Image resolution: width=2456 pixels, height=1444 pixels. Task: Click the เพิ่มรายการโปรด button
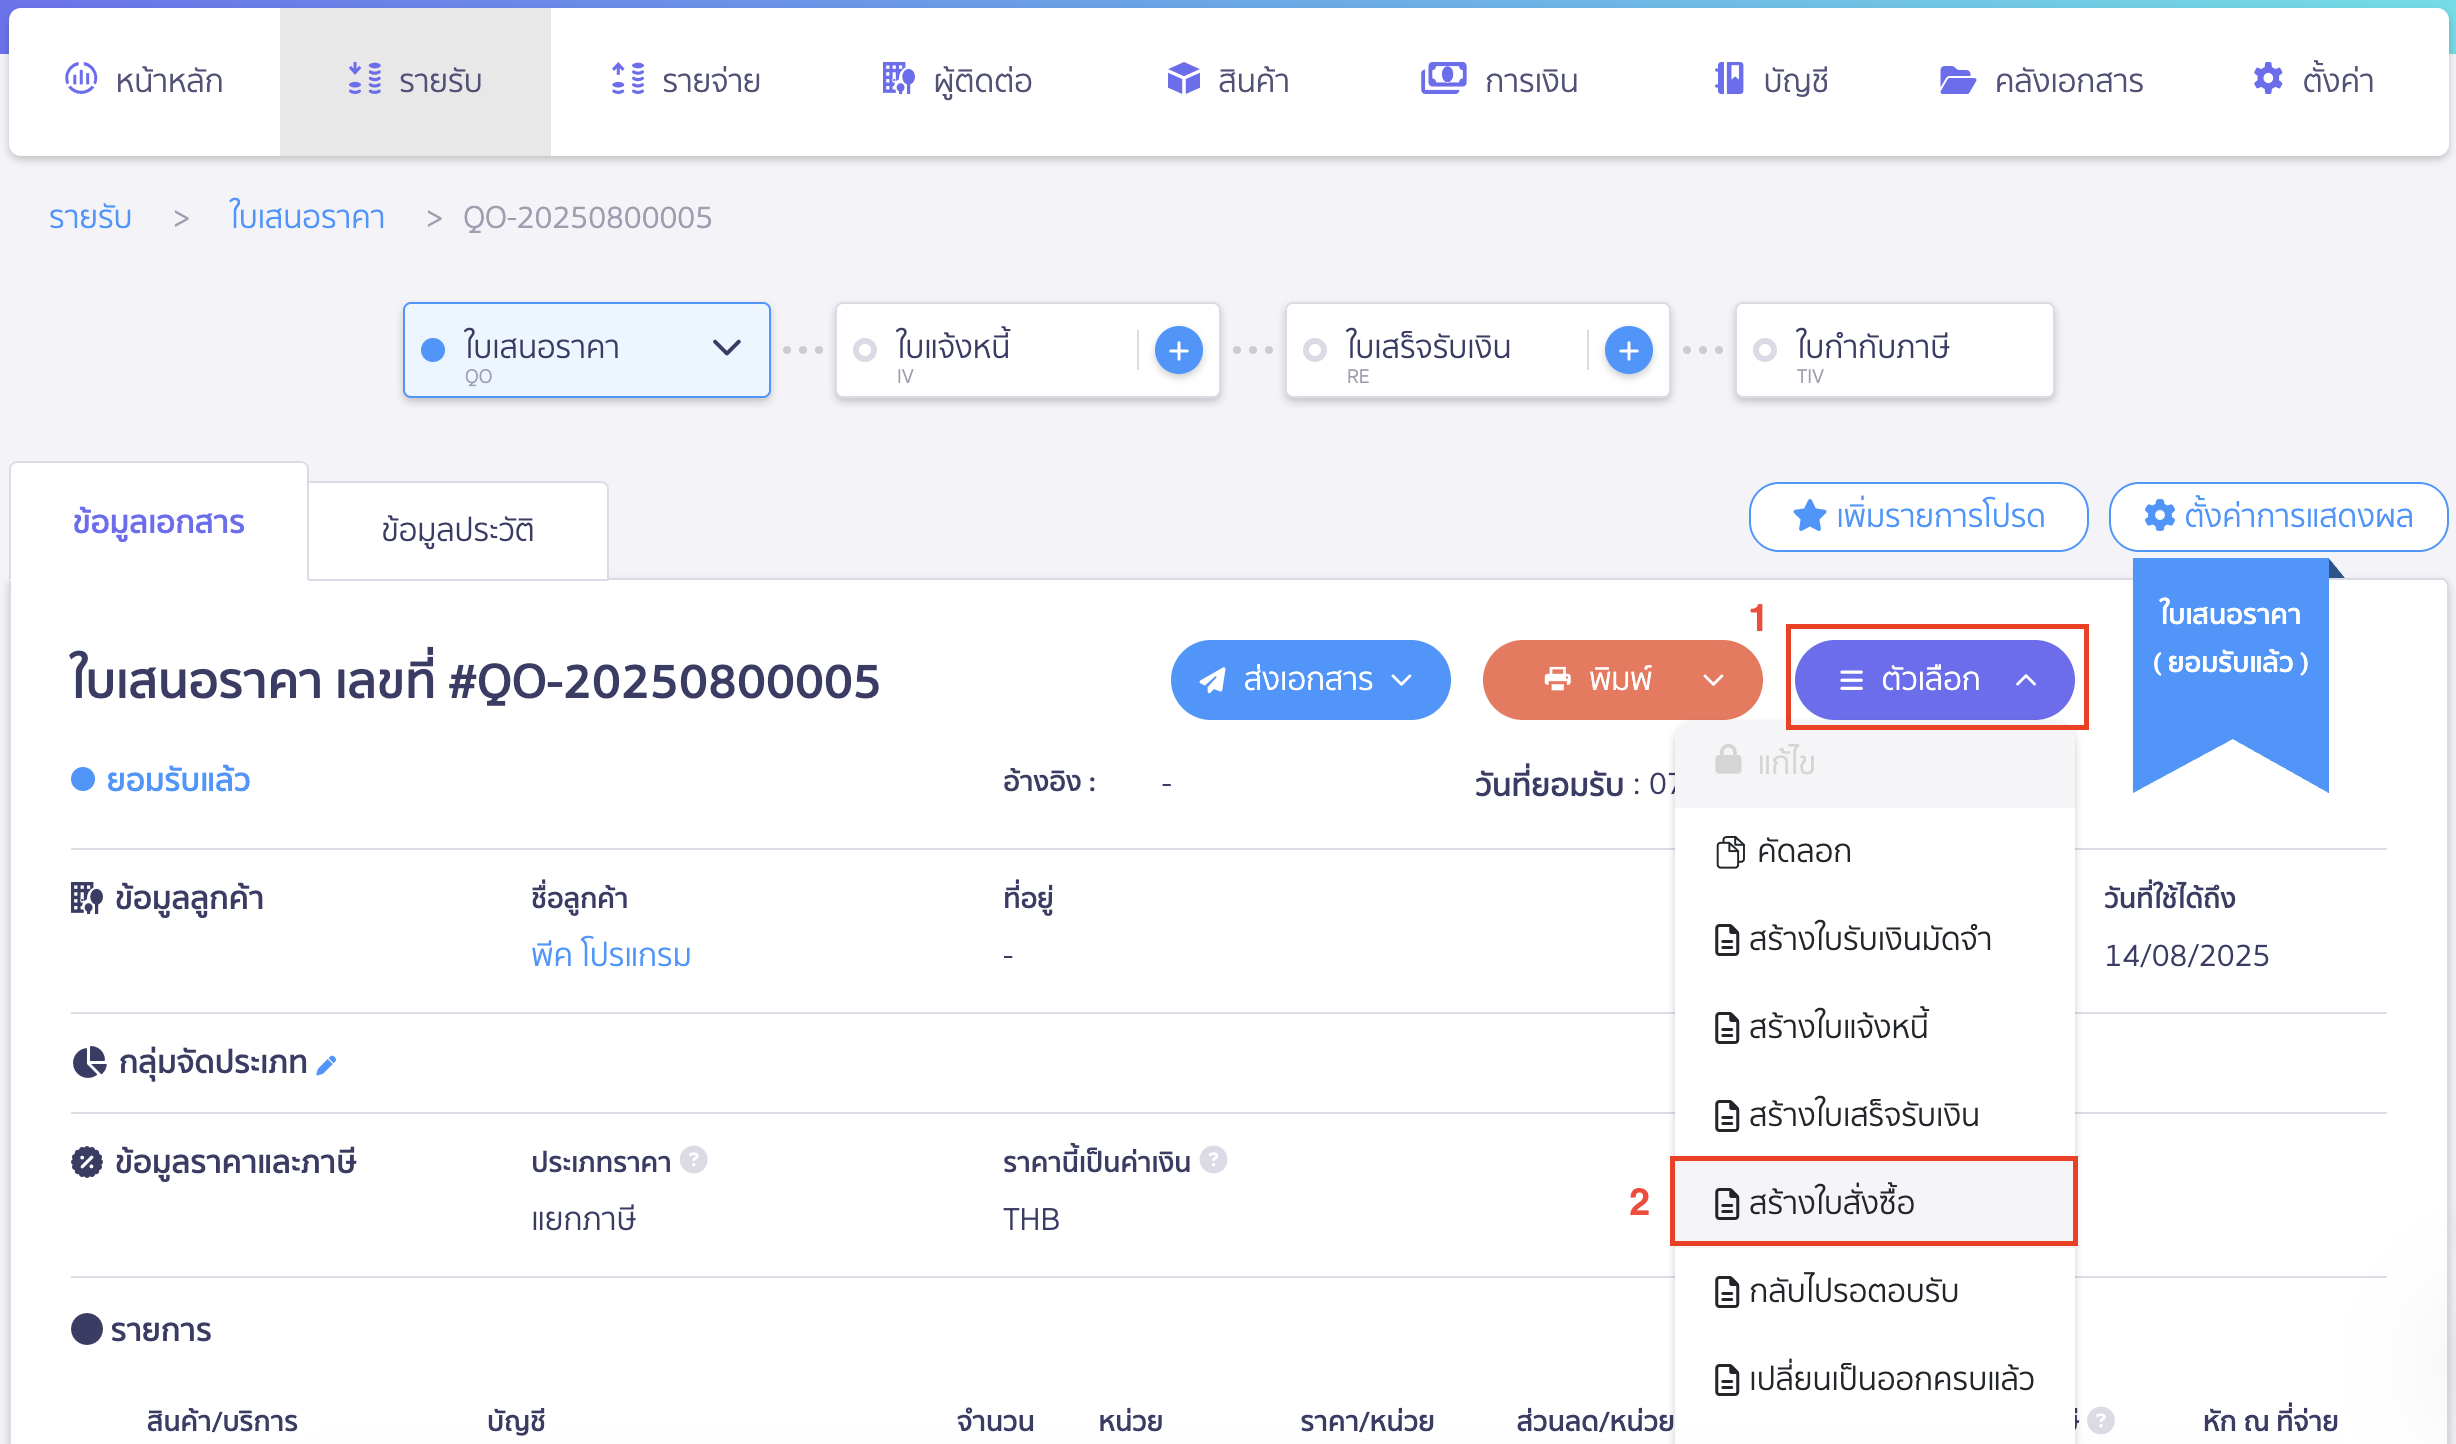1918,516
